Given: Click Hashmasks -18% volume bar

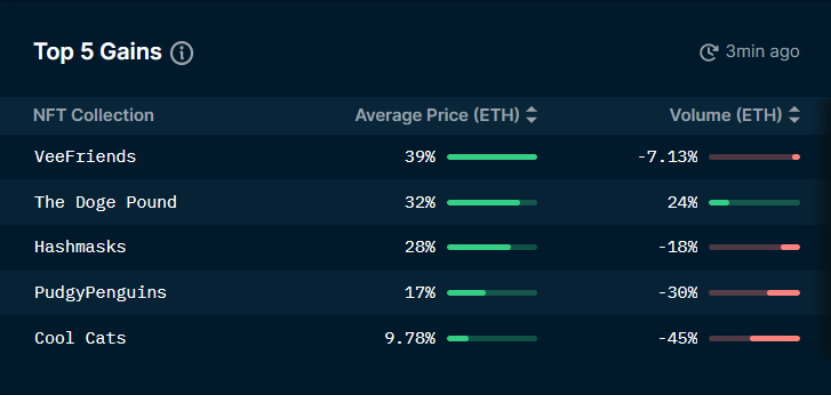Looking at the screenshot, I should [x=754, y=248].
